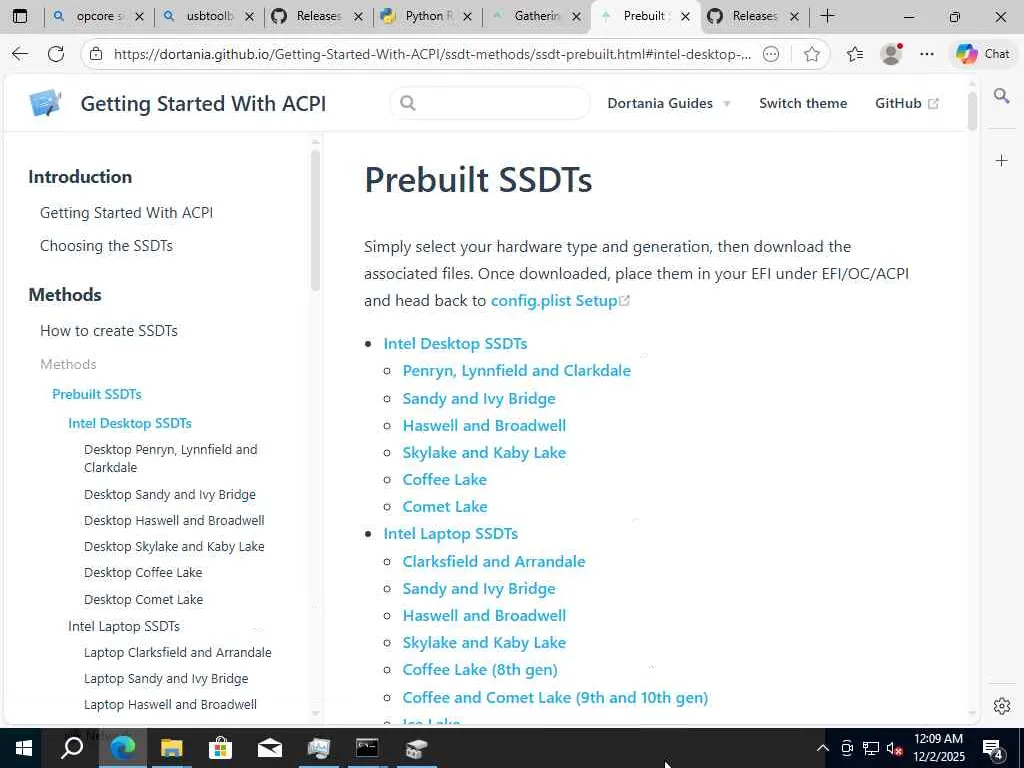Open the browser profile icon

click(x=890, y=54)
